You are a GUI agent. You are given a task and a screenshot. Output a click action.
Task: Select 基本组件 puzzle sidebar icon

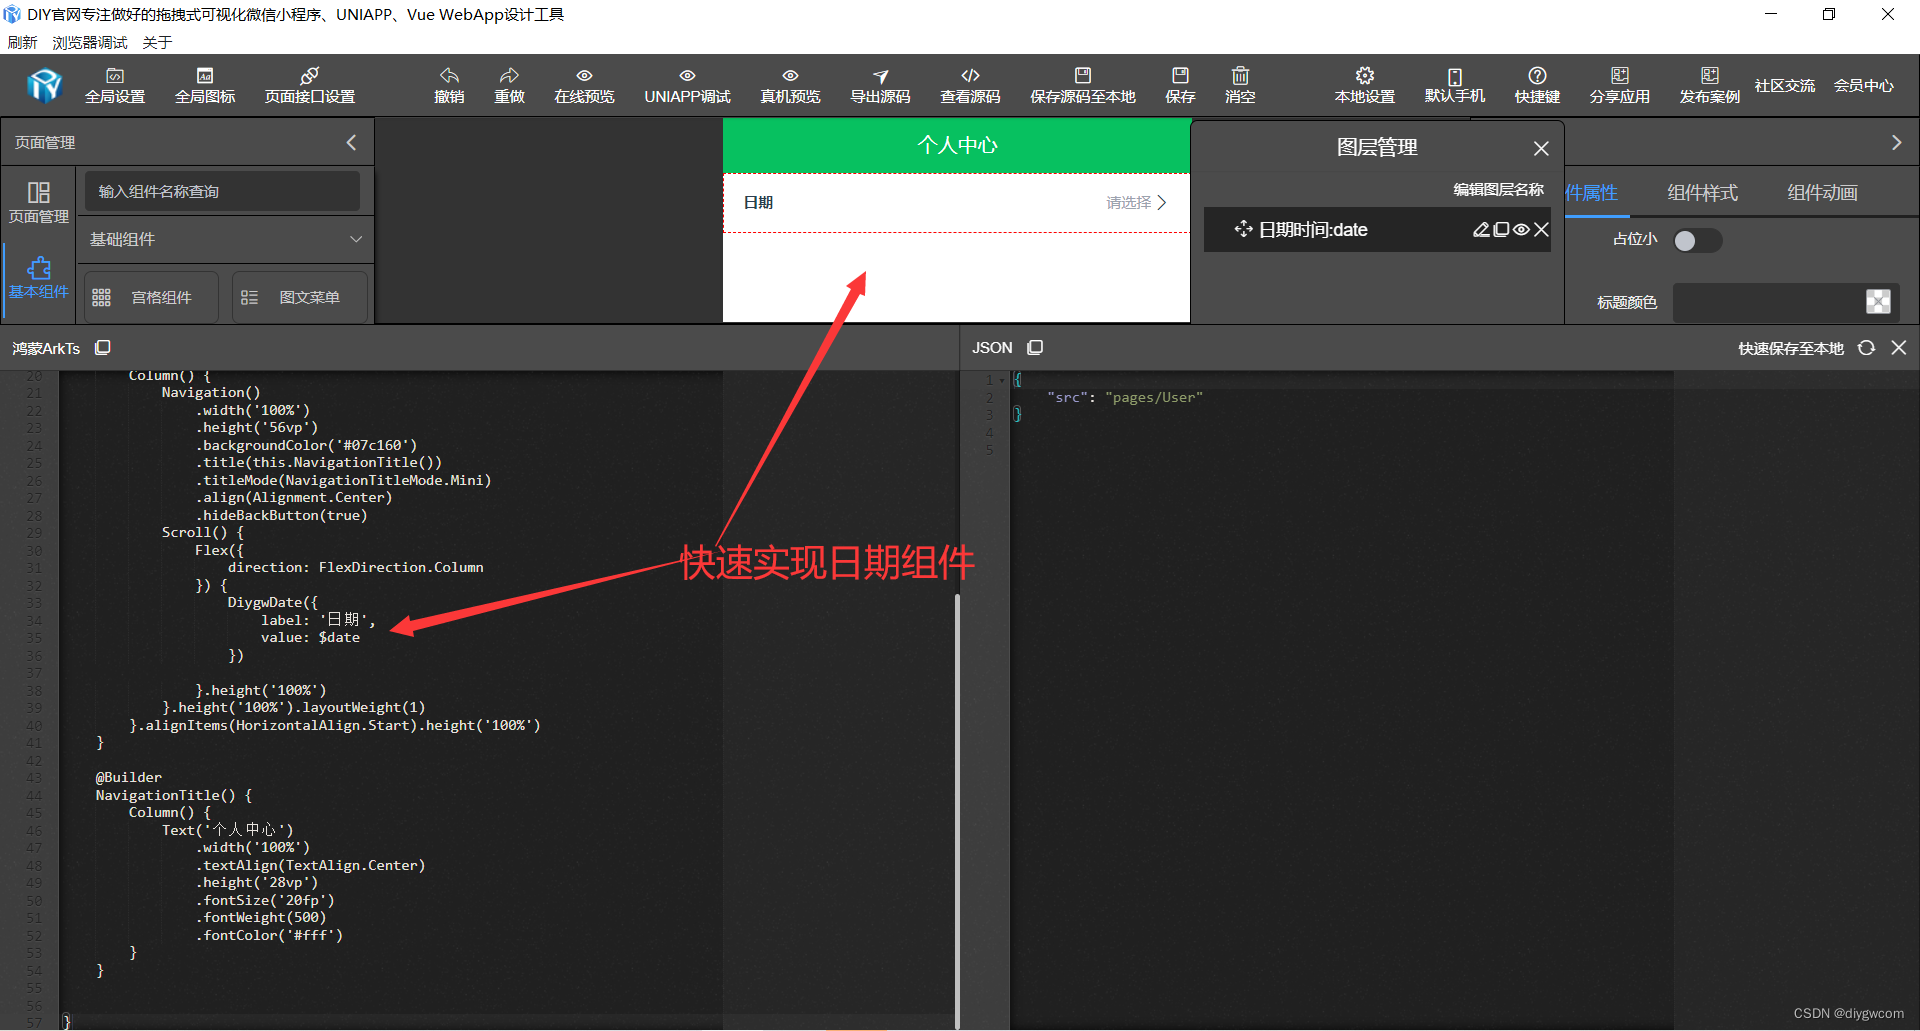[39, 277]
